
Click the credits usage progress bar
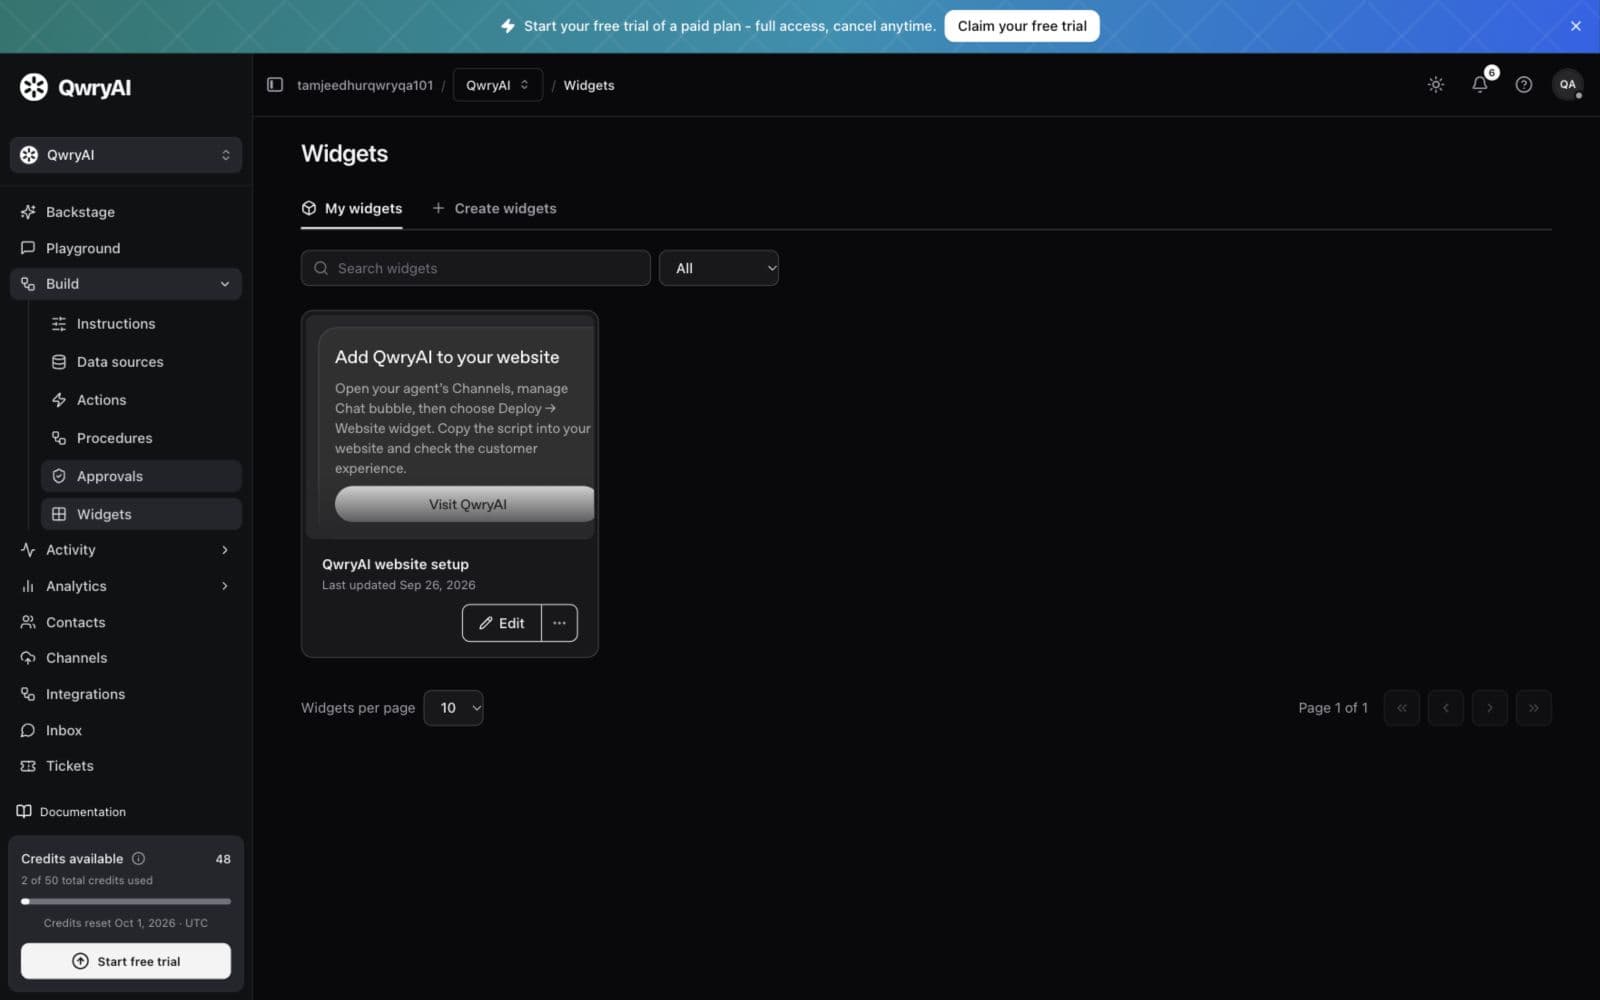click(x=126, y=901)
